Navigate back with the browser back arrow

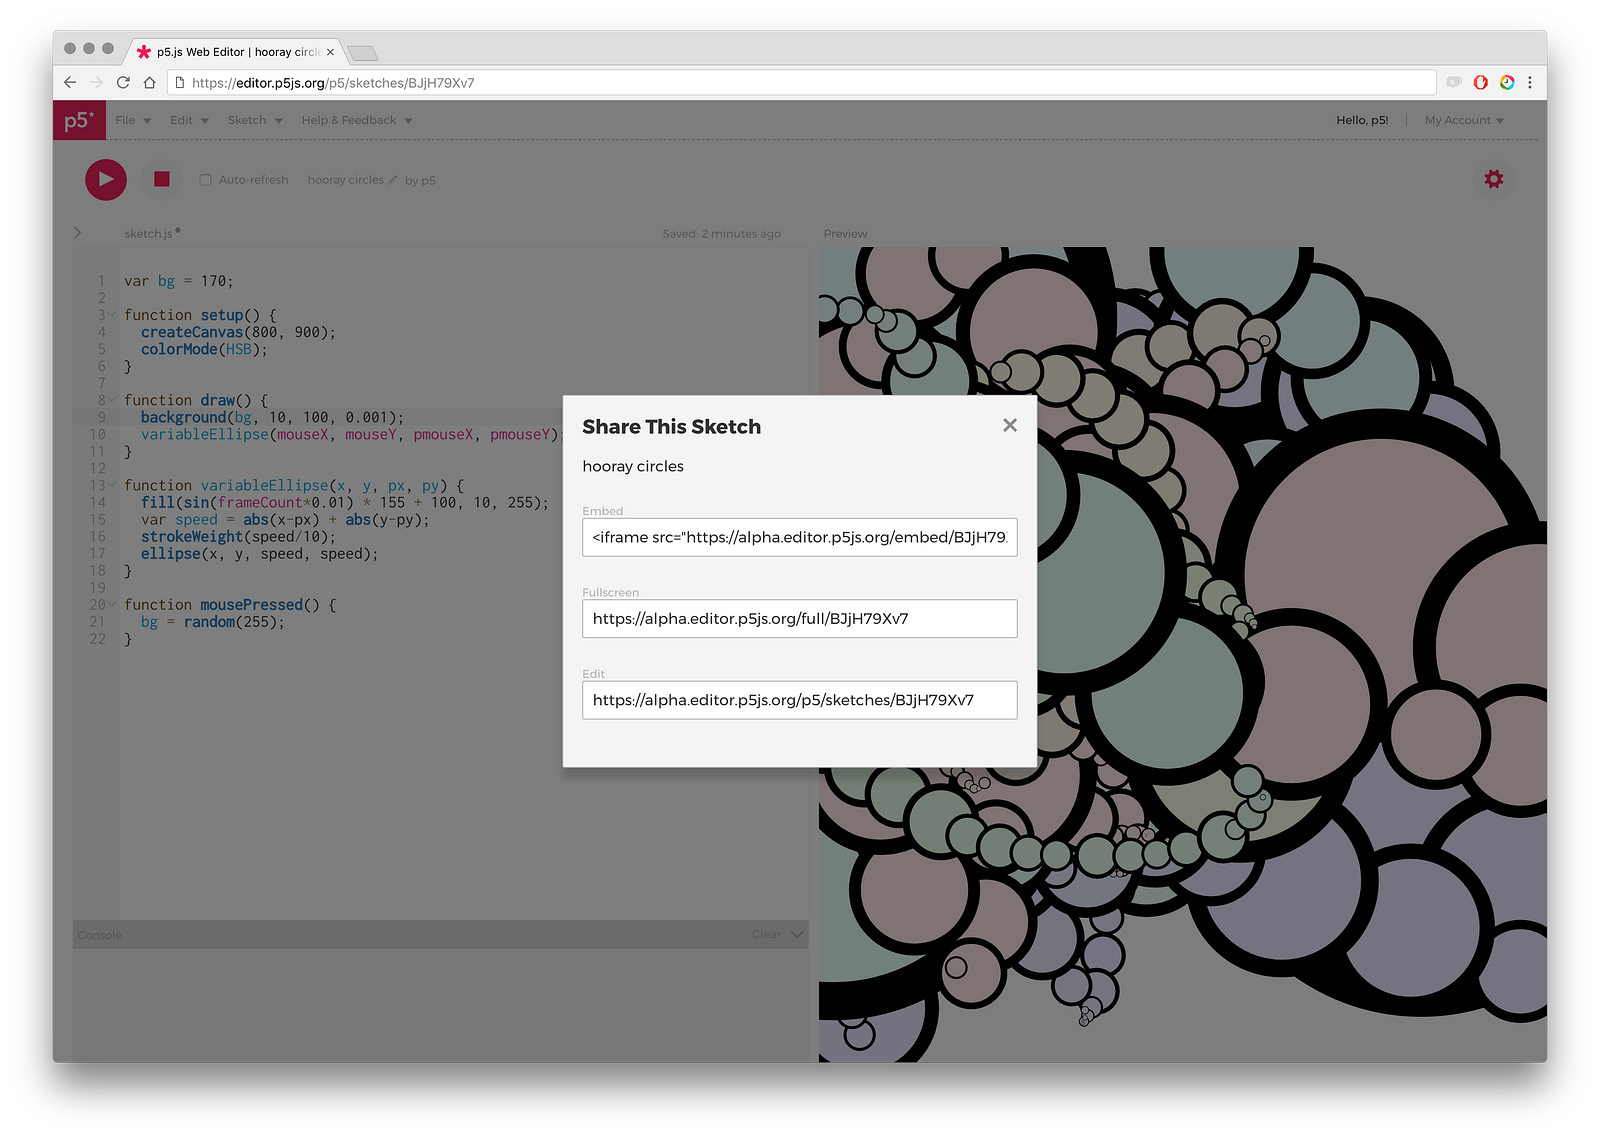pos(69,82)
